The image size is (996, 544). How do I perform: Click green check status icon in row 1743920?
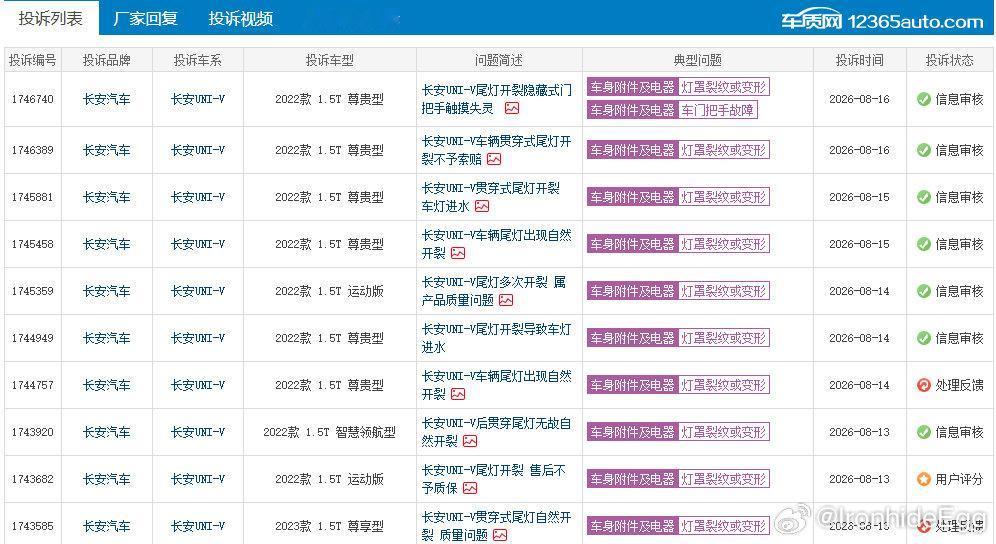(x=924, y=432)
